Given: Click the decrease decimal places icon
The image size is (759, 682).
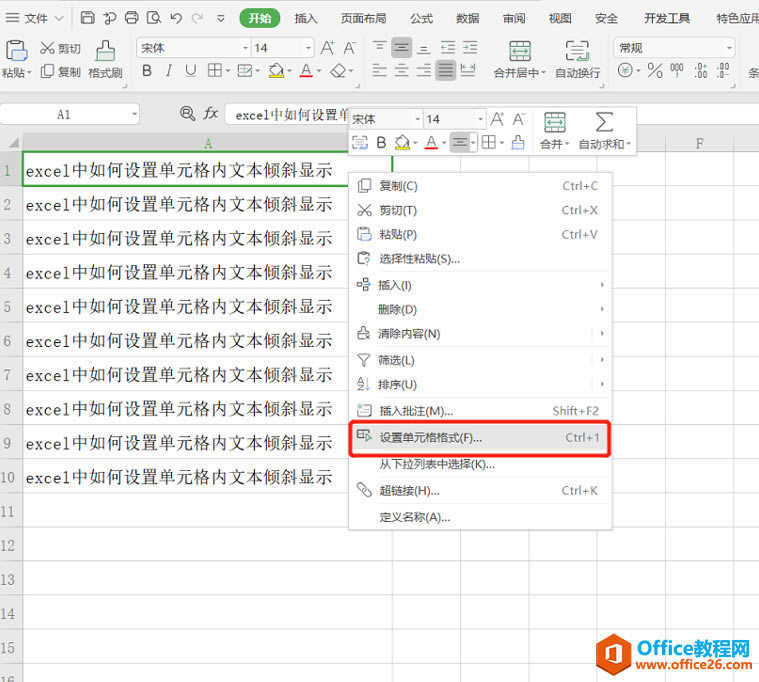Looking at the screenshot, I should [x=723, y=71].
